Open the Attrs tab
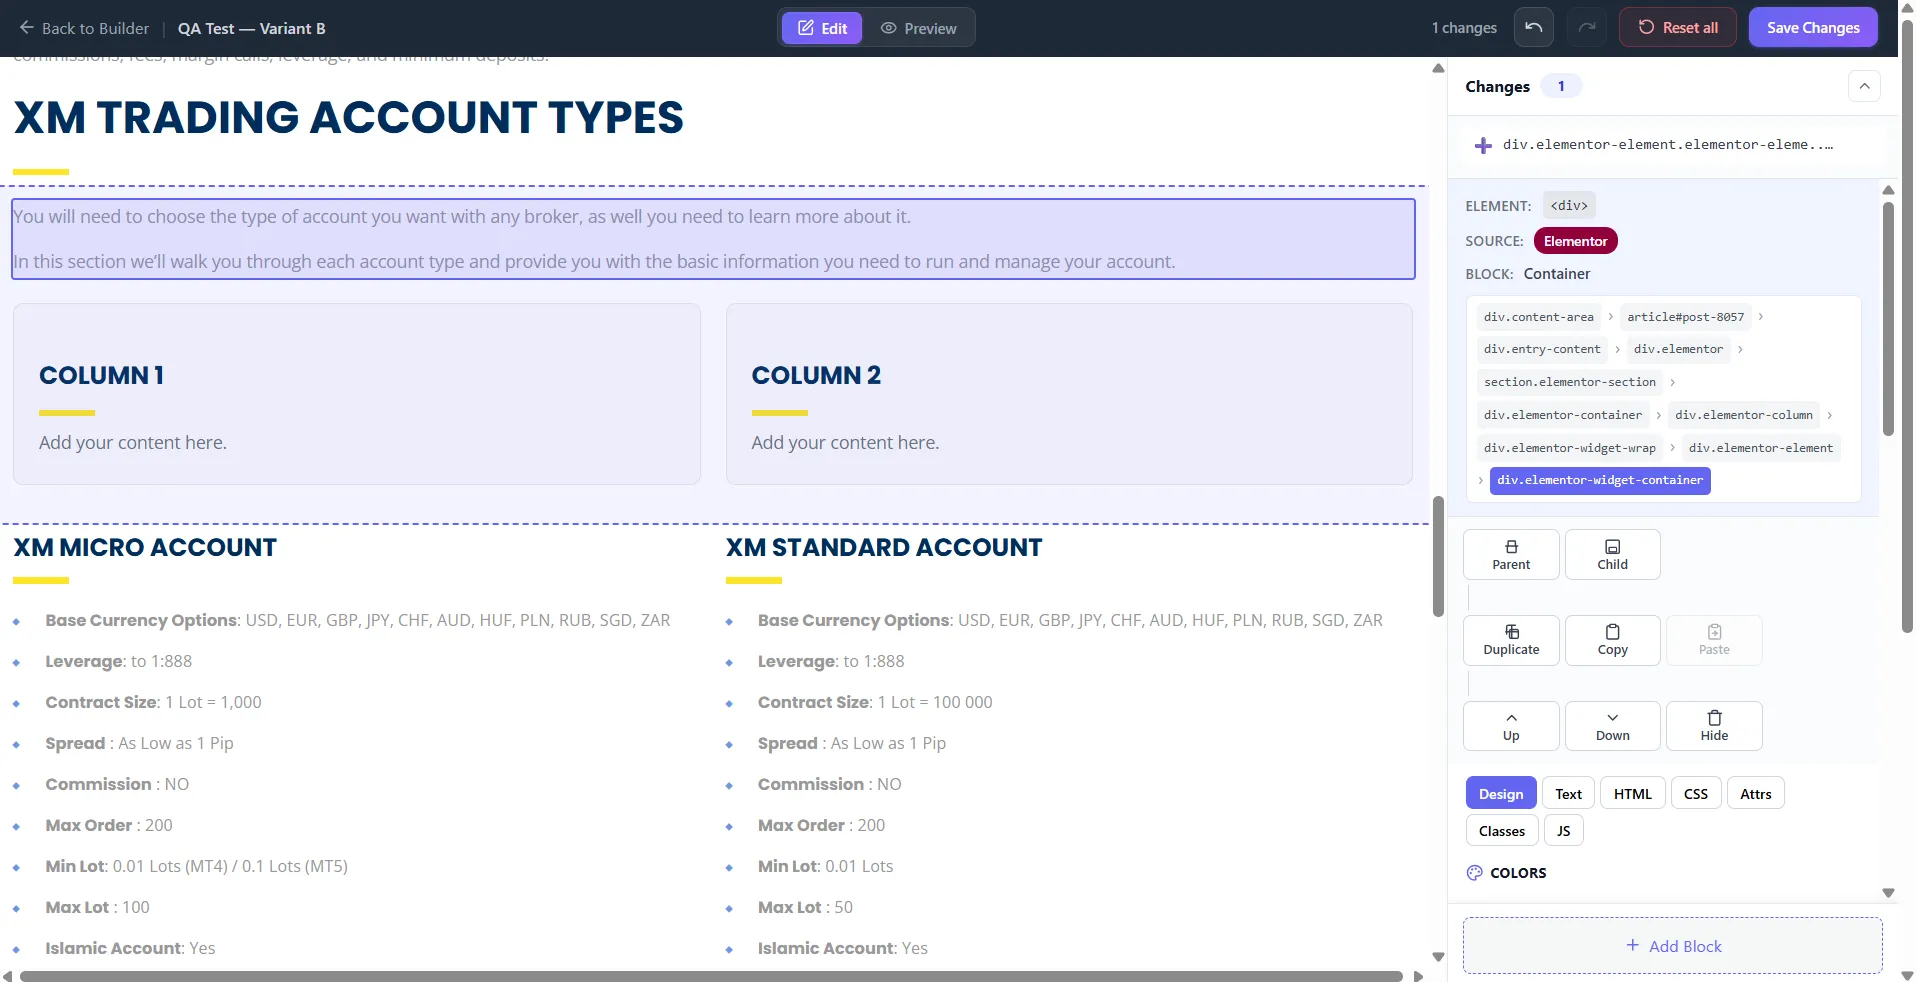The height and width of the screenshot is (982, 1916). pos(1755,794)
